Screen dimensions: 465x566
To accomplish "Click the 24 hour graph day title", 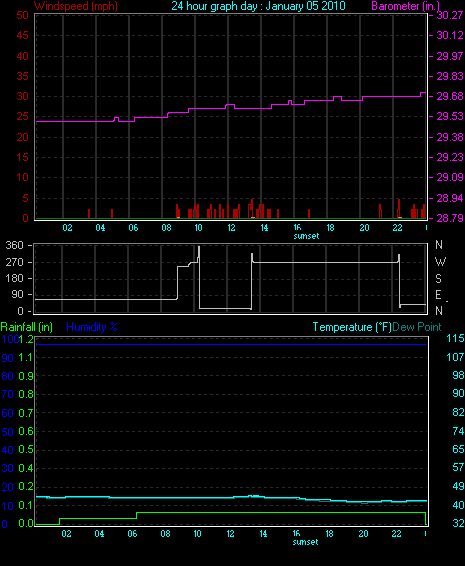I will point(258,6).
